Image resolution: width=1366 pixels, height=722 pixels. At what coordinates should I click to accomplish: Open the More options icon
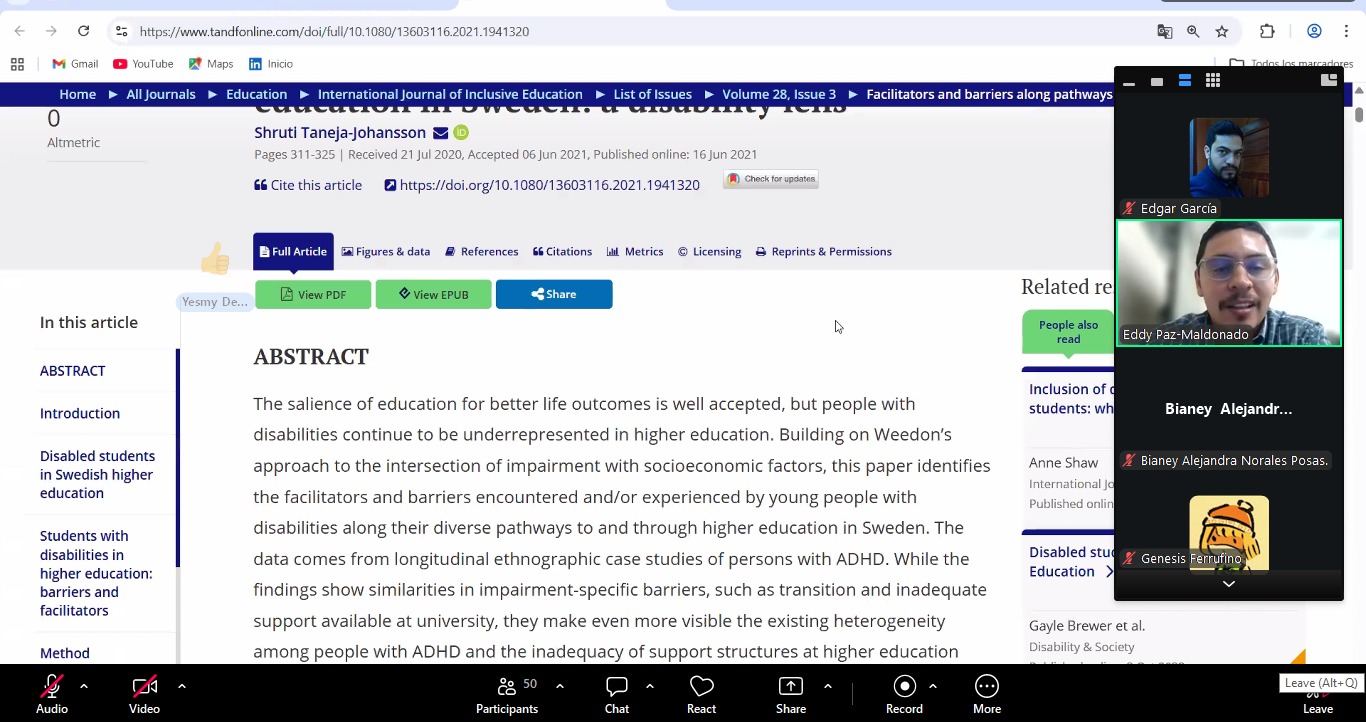pyautogui.click(x=986, y=687)
